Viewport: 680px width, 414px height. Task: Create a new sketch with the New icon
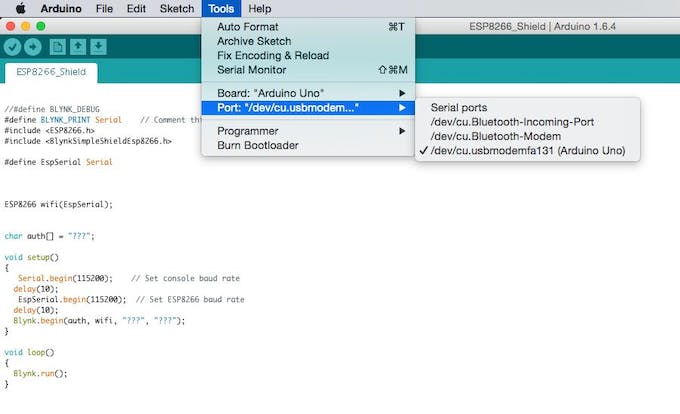(x=57, y=46)
